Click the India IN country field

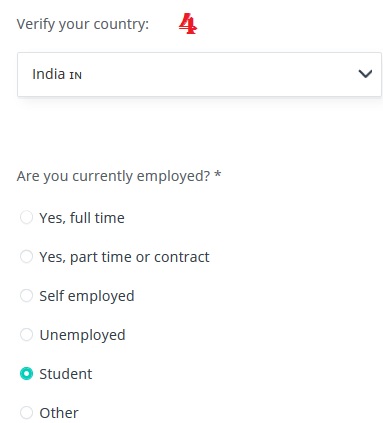199,74
